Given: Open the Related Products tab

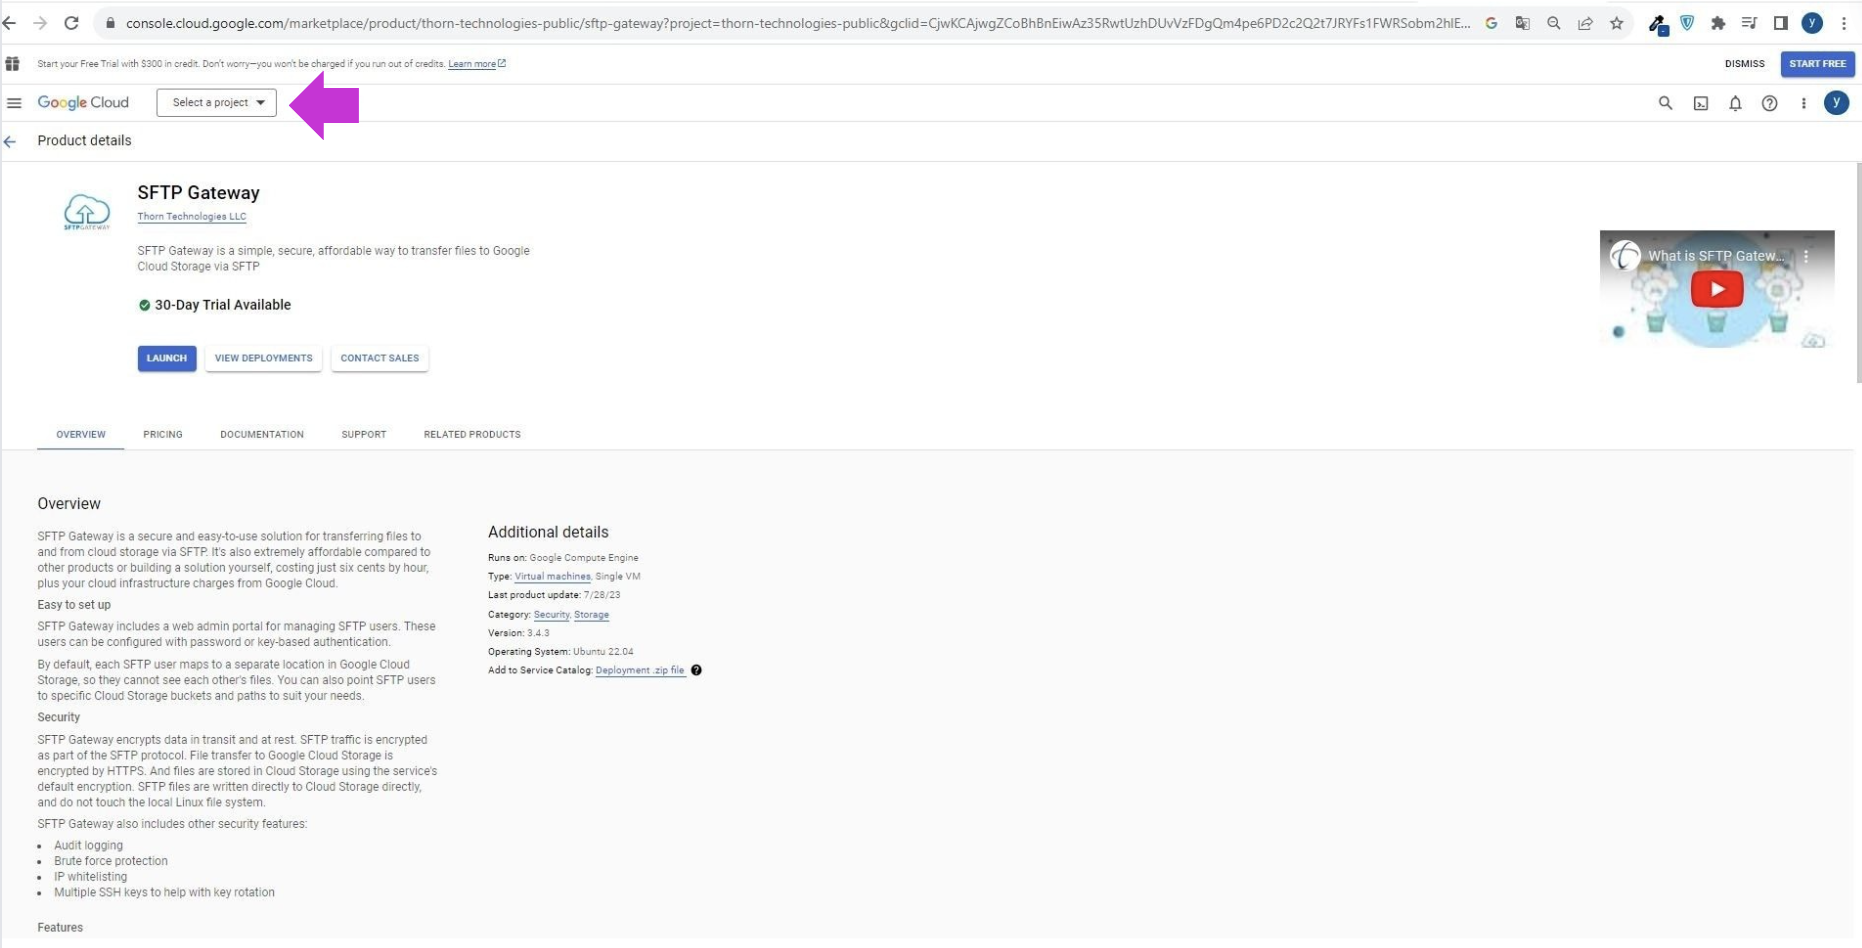Looking at the screenshot, I should click(x=472, y=434).
